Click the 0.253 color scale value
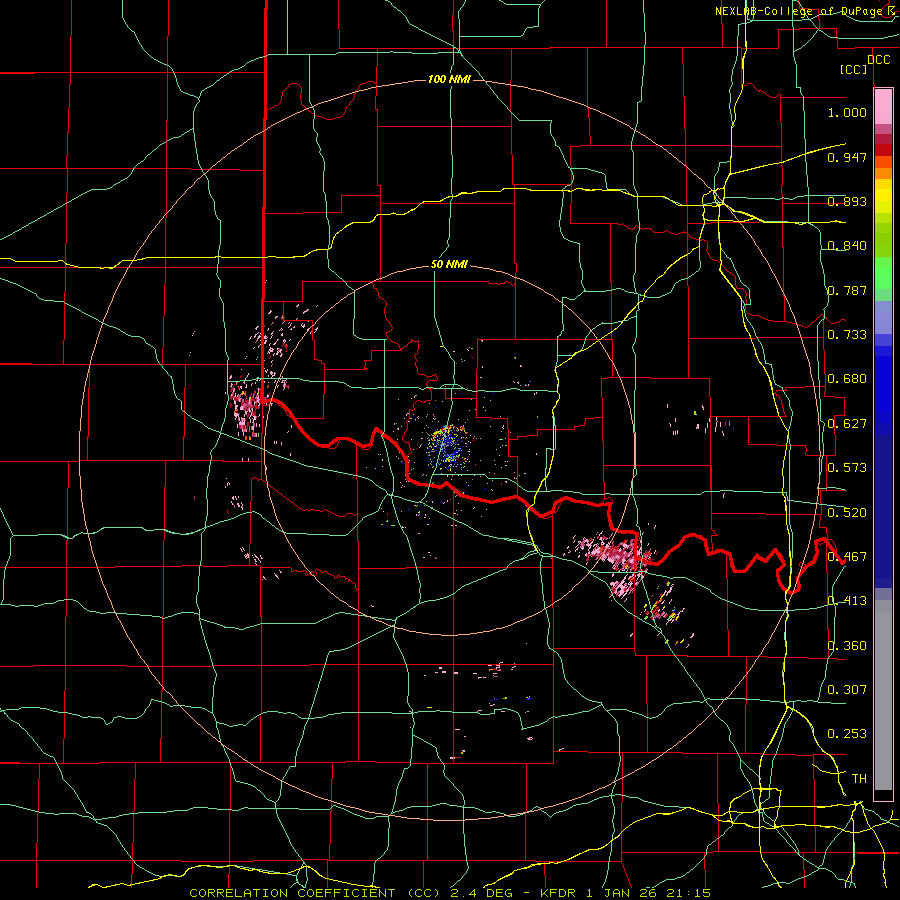The width and height of the screenshot is (900, 900). point(847,734)
